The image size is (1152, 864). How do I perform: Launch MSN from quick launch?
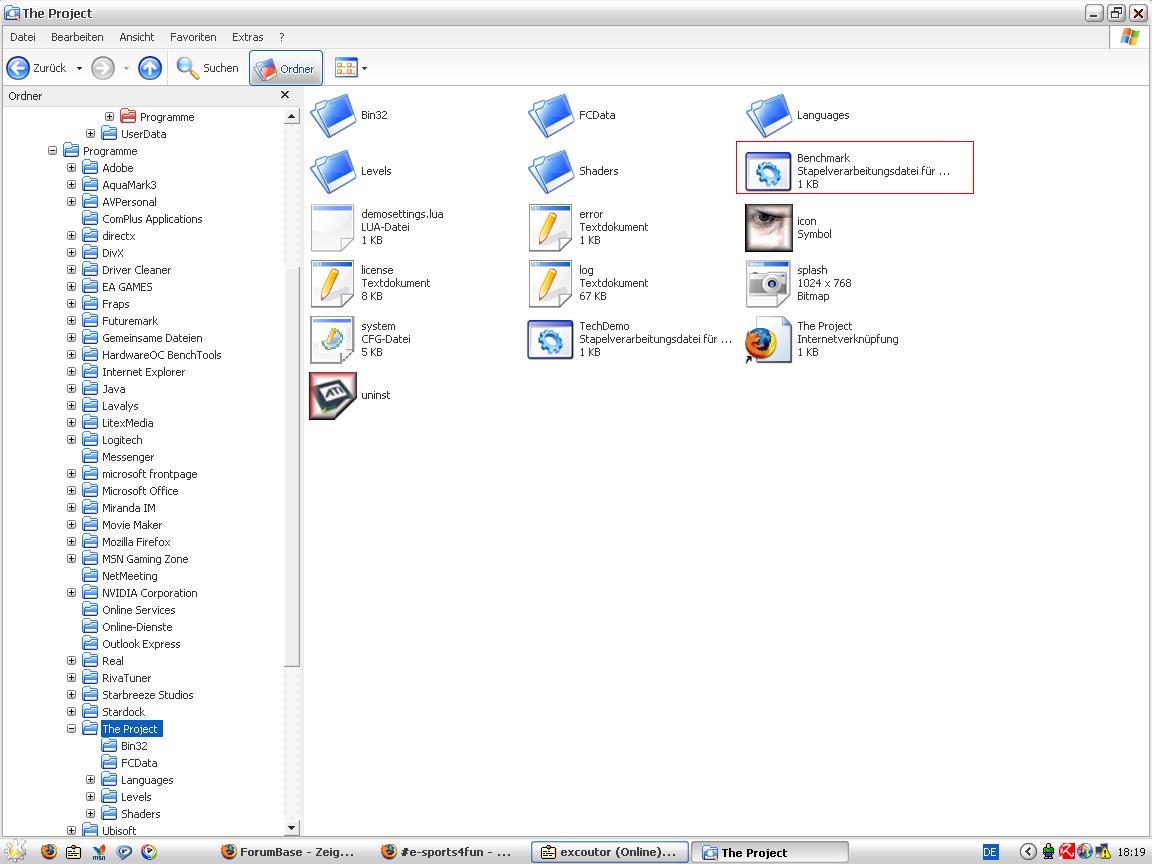(98, 852)
